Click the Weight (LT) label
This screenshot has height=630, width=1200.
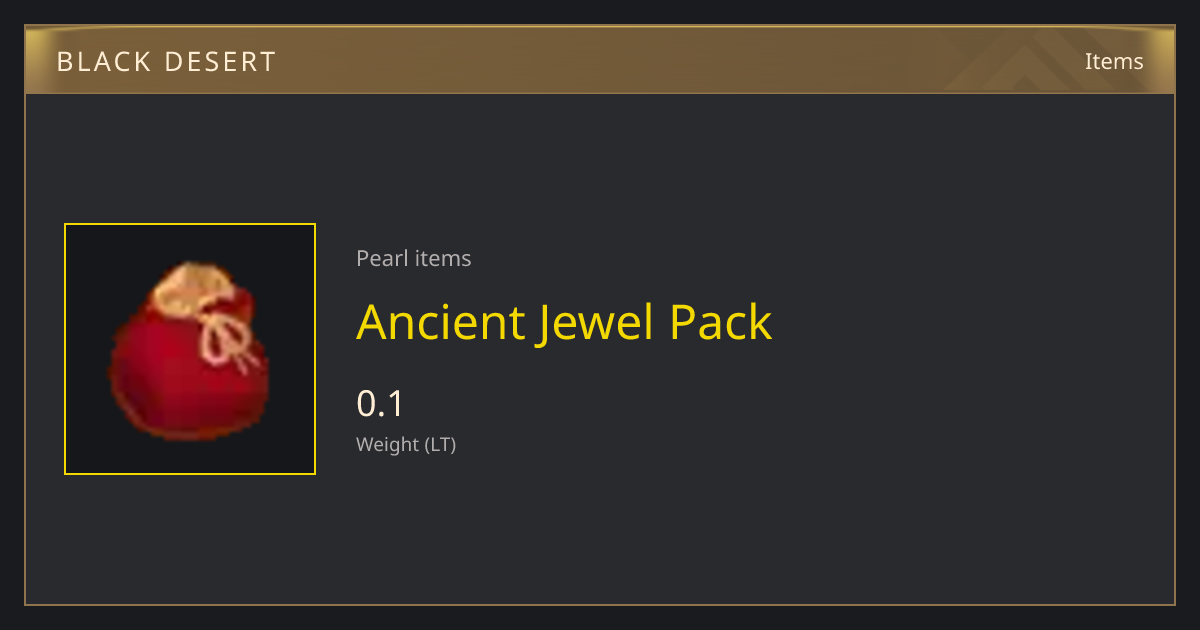click(x=406, y=445)
